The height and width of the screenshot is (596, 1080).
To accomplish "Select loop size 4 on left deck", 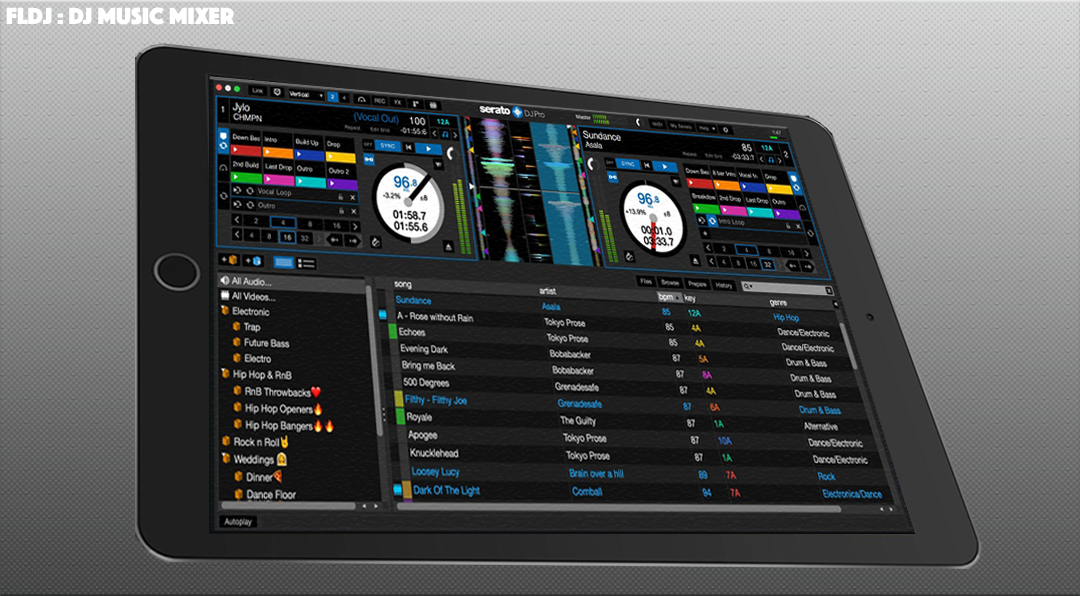I will 283,223.
